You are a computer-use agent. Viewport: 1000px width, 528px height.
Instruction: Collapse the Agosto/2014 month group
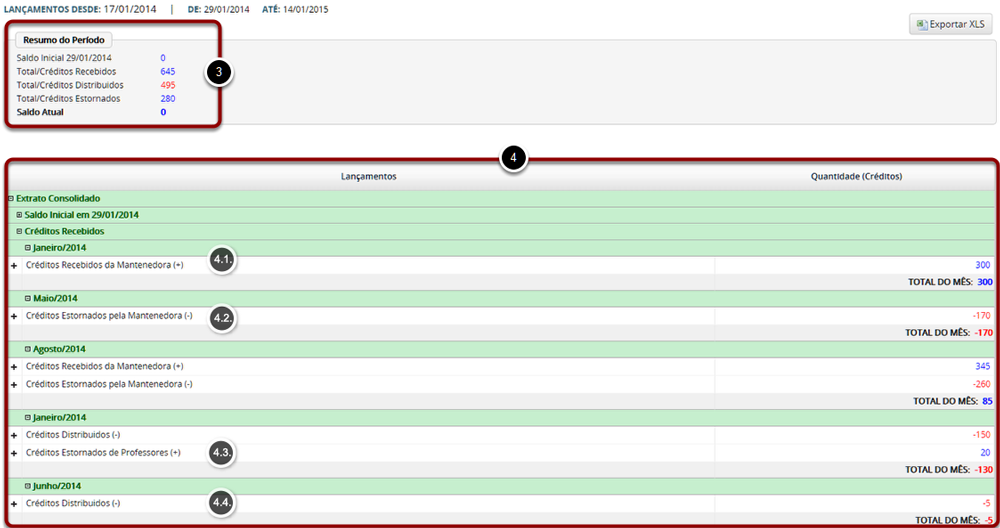(28, 350)
